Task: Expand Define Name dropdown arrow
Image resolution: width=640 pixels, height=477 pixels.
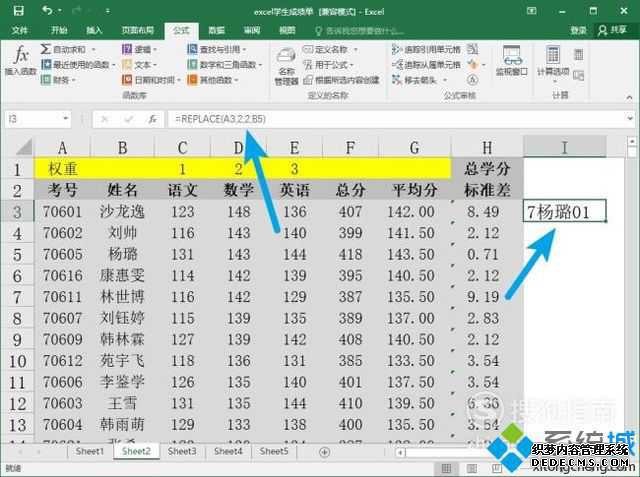Action: [355, 50]
